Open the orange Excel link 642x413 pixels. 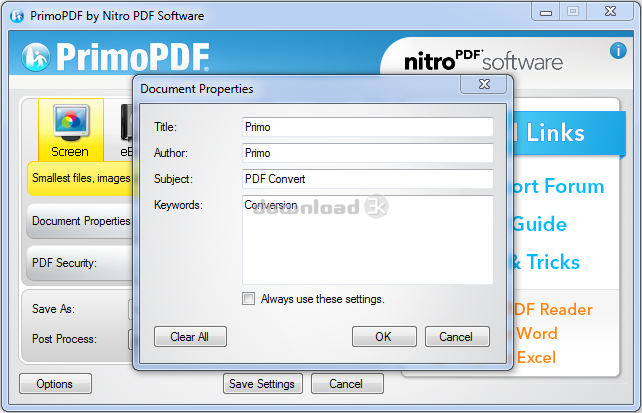click(536, 358)
